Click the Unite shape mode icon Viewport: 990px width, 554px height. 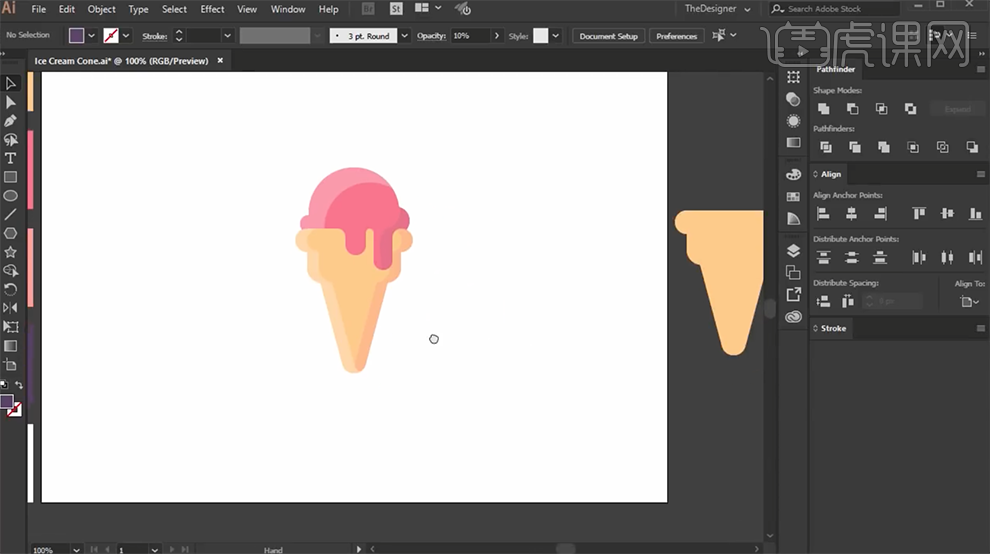click(823, 109)
